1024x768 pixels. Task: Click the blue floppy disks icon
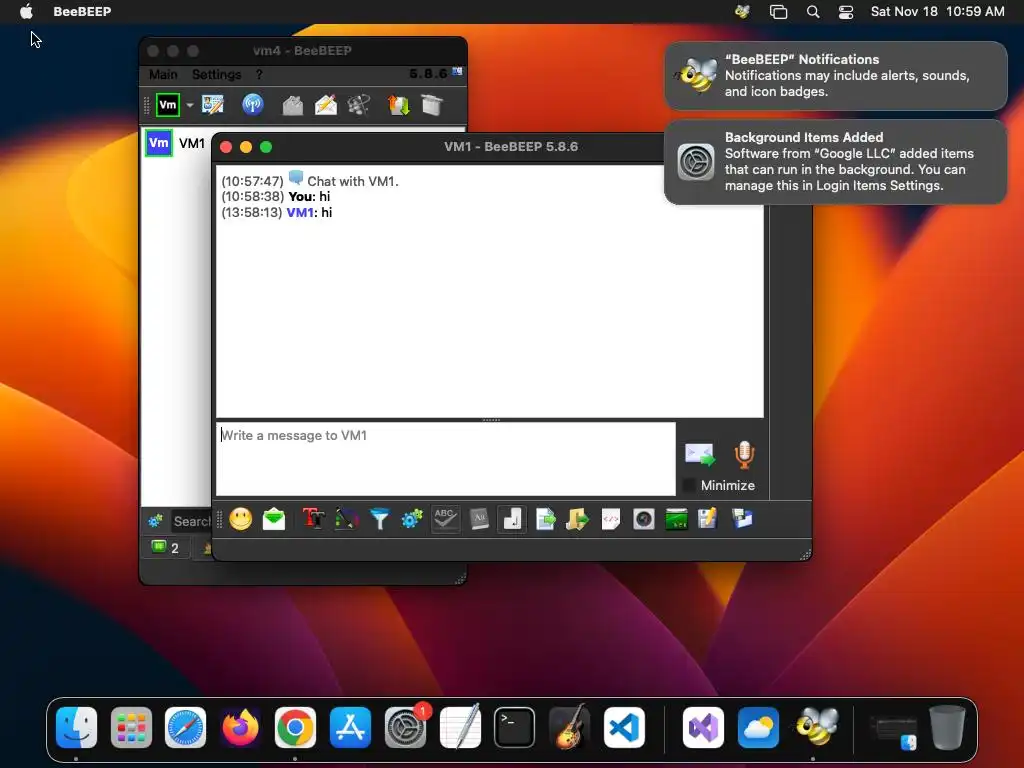742,519
